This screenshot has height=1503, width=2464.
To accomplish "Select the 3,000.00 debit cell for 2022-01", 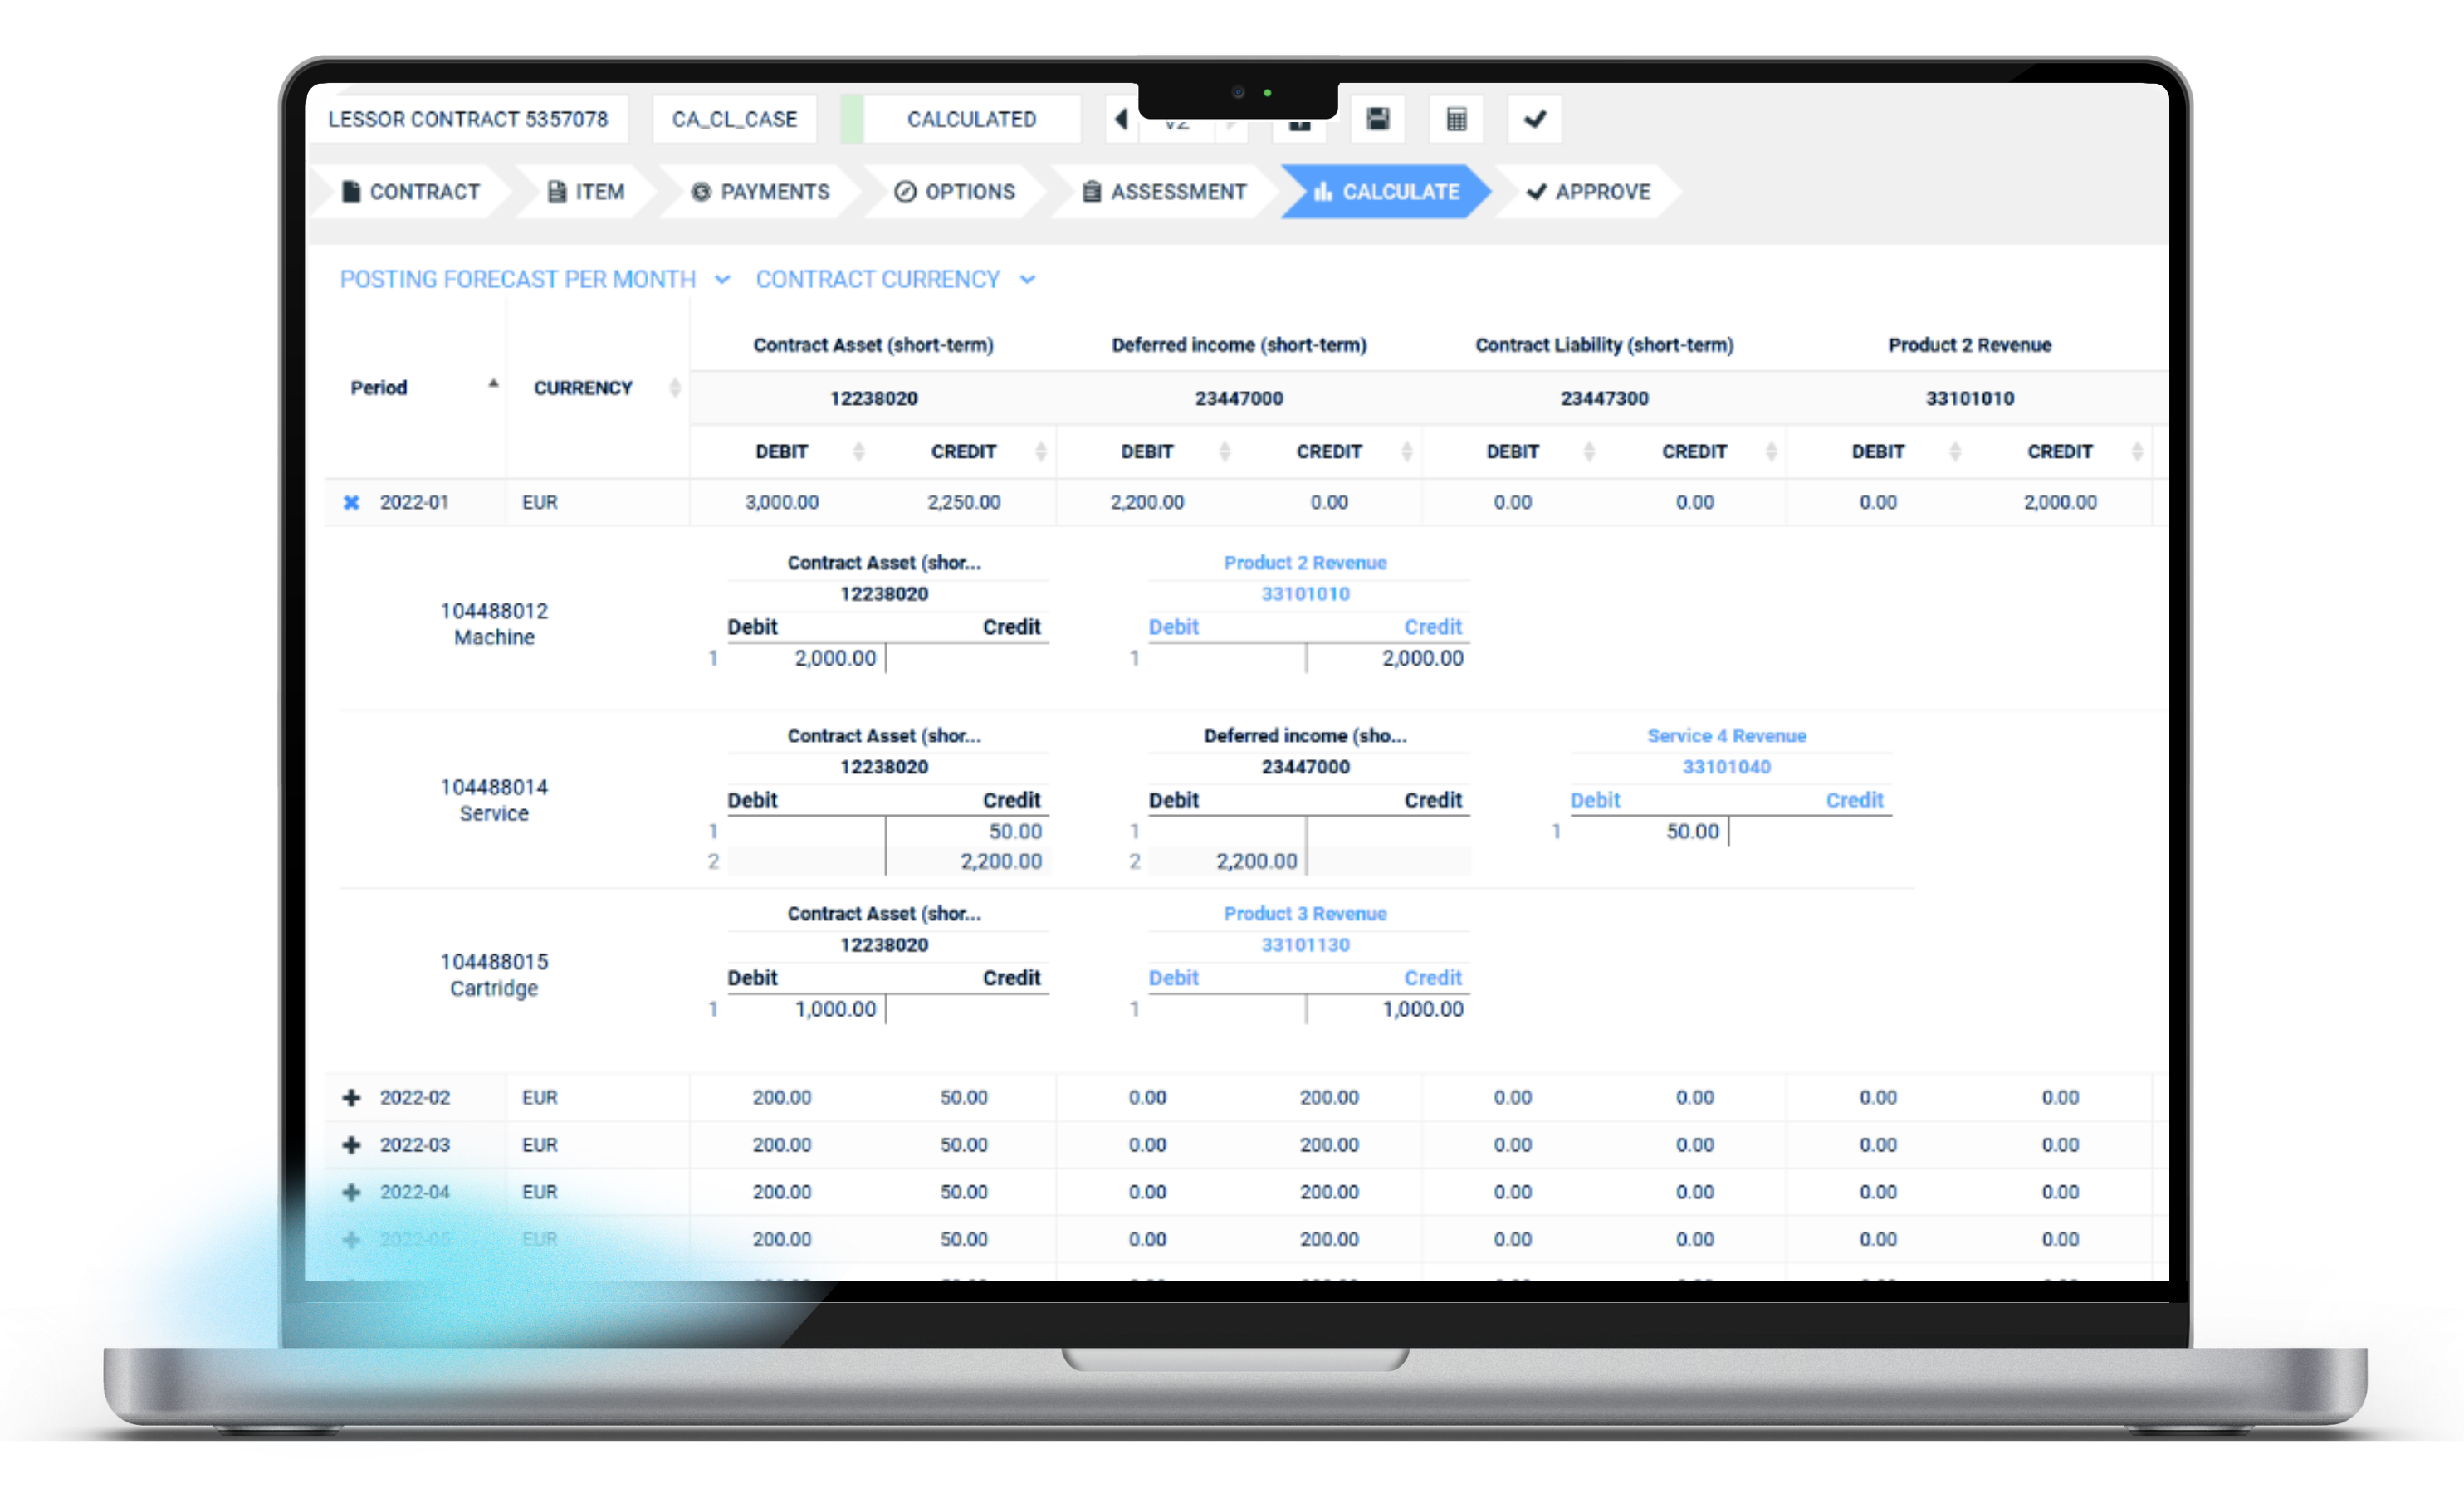I will [781, 502].
